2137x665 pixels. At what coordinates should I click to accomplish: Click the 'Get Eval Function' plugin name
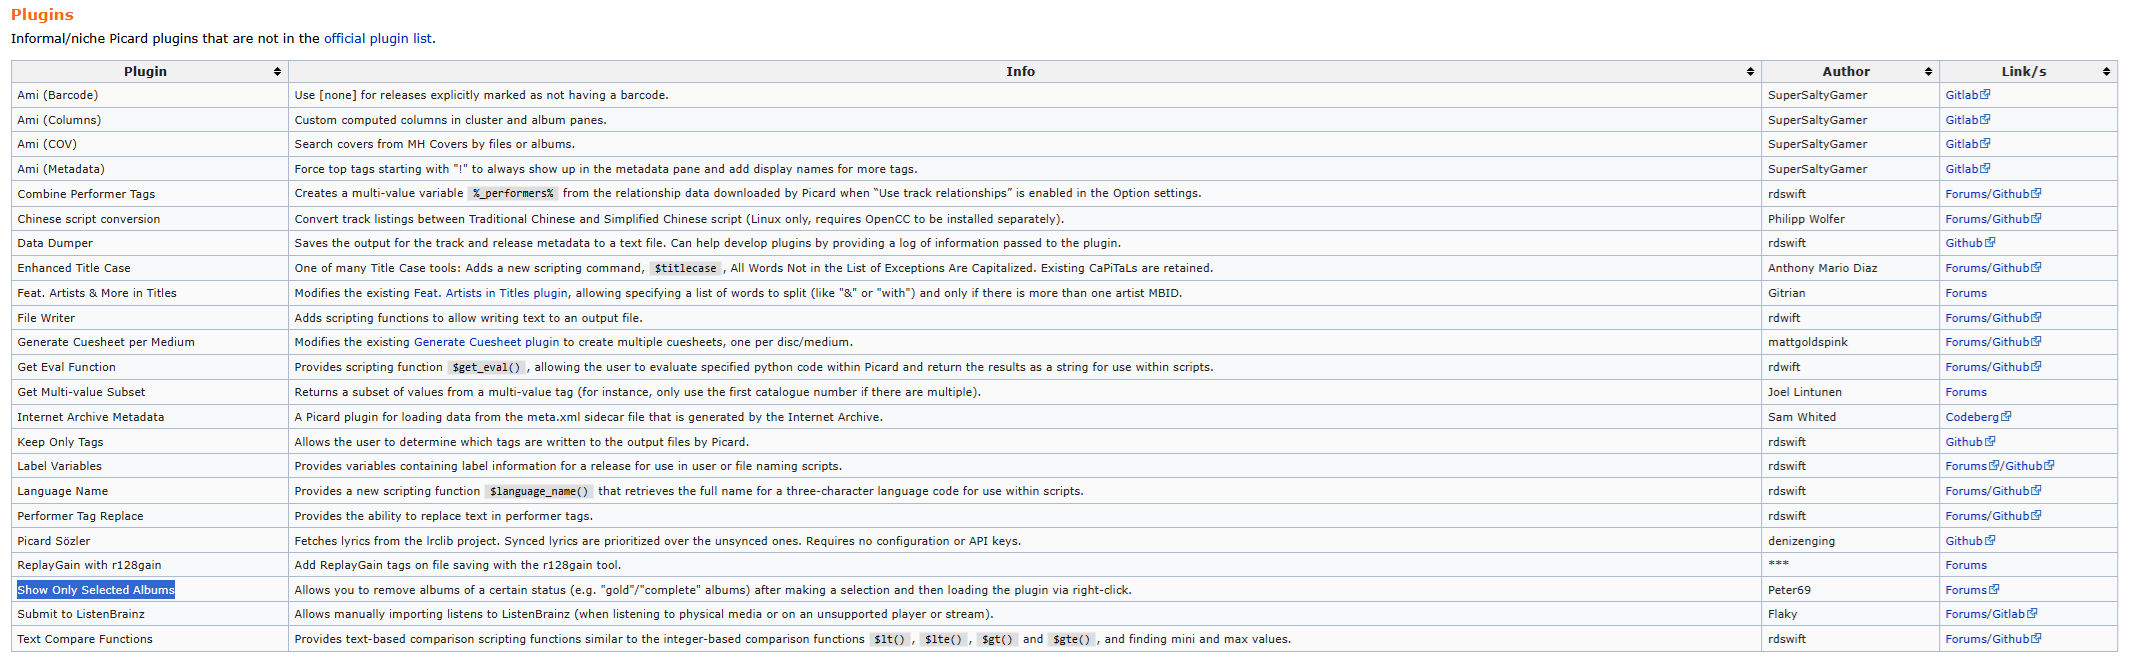pos(66,367)
